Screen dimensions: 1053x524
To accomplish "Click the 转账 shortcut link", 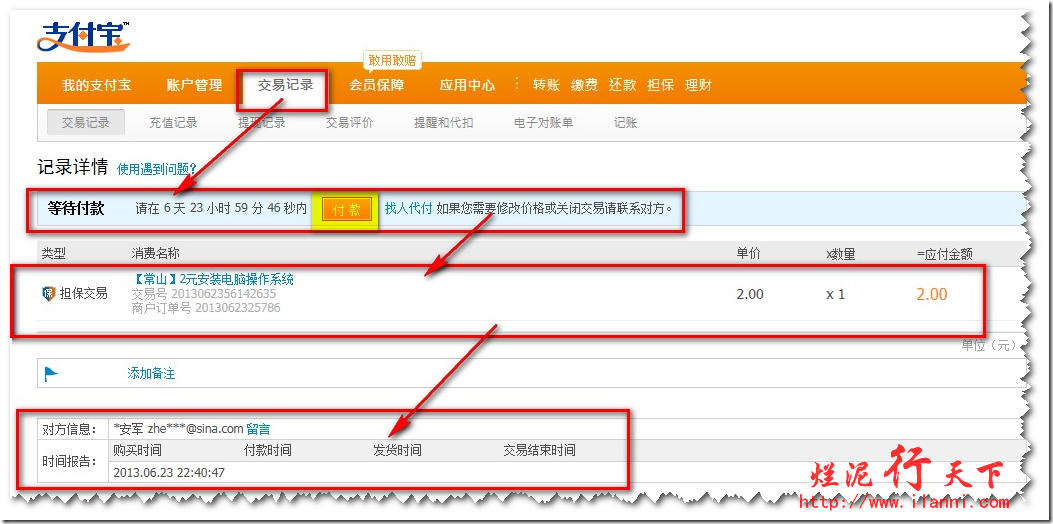I will point(546,85).
